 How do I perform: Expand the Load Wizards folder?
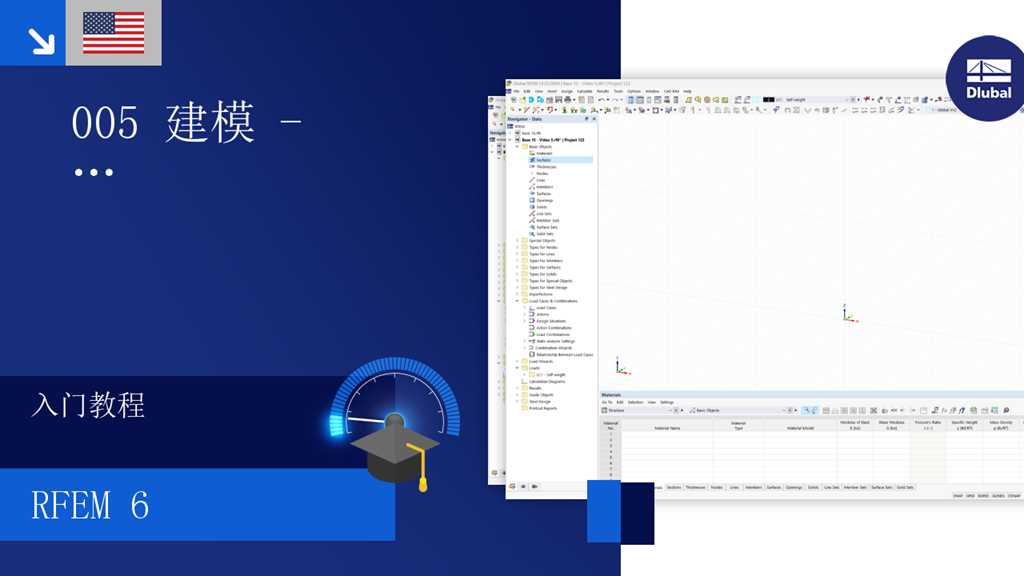pyautogui.click(x=517, y=361)
